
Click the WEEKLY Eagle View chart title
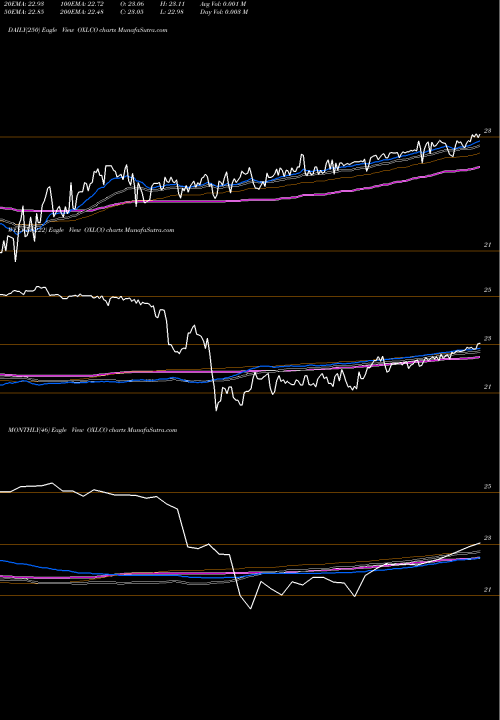point(91,230)
